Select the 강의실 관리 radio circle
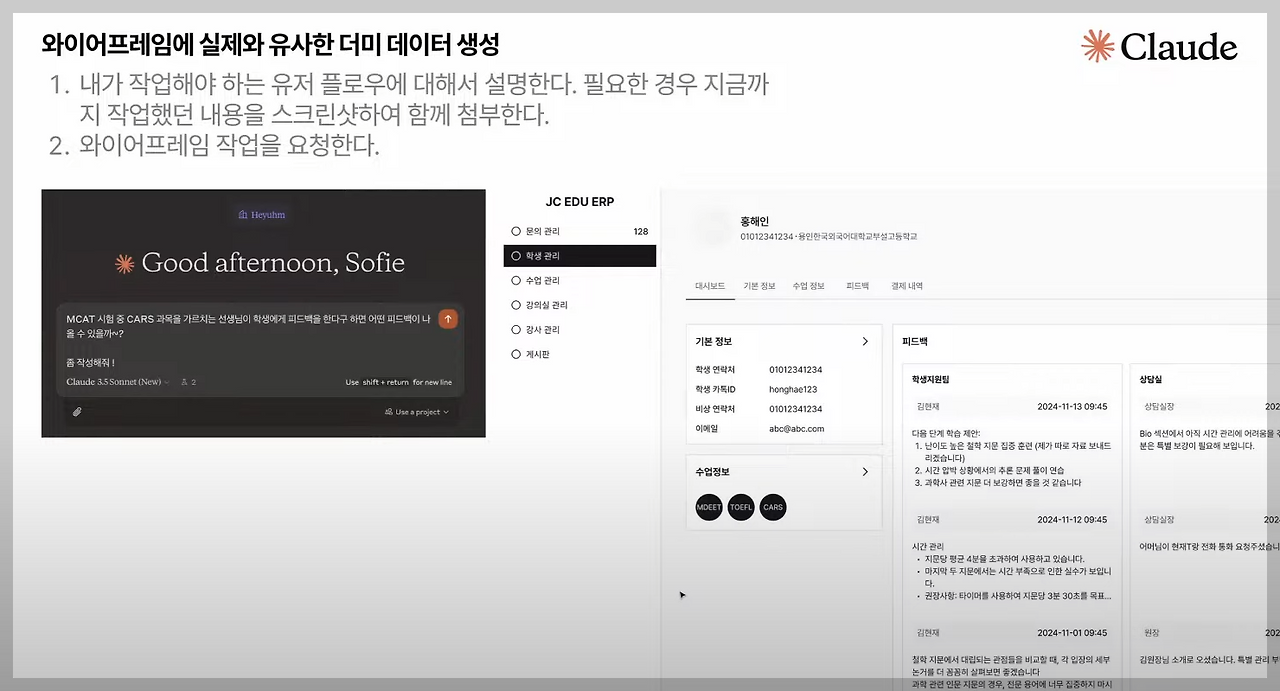This screenshot has height=691, width=1280. point(516,305)
